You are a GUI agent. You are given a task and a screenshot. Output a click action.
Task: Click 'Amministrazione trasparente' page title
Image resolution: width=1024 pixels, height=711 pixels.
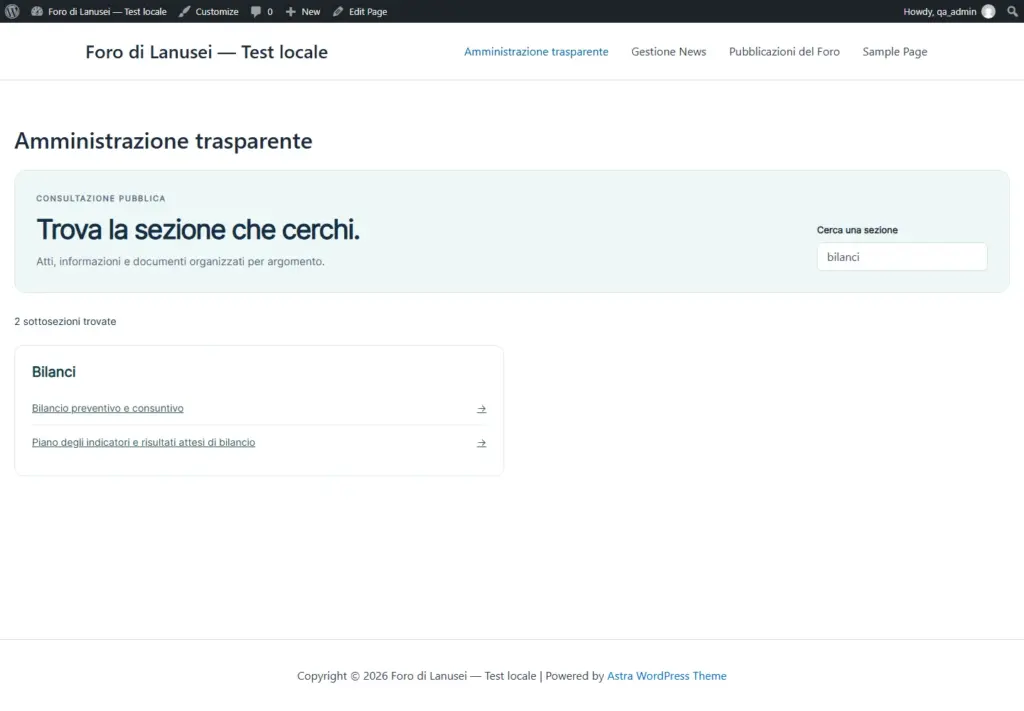point(163,140)
